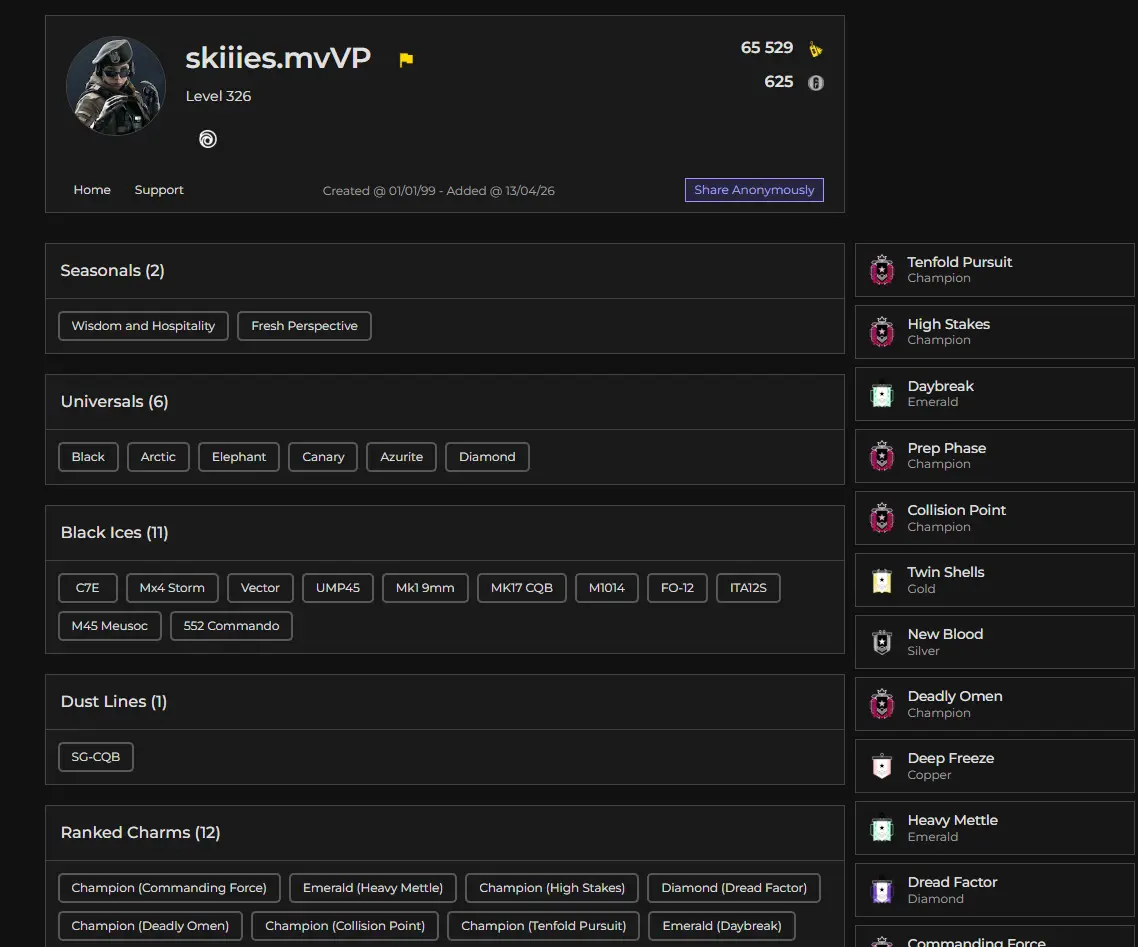Open the Deep Freeze Copper season card
This screenshot has width=1138, height=947.
point(994,766)
